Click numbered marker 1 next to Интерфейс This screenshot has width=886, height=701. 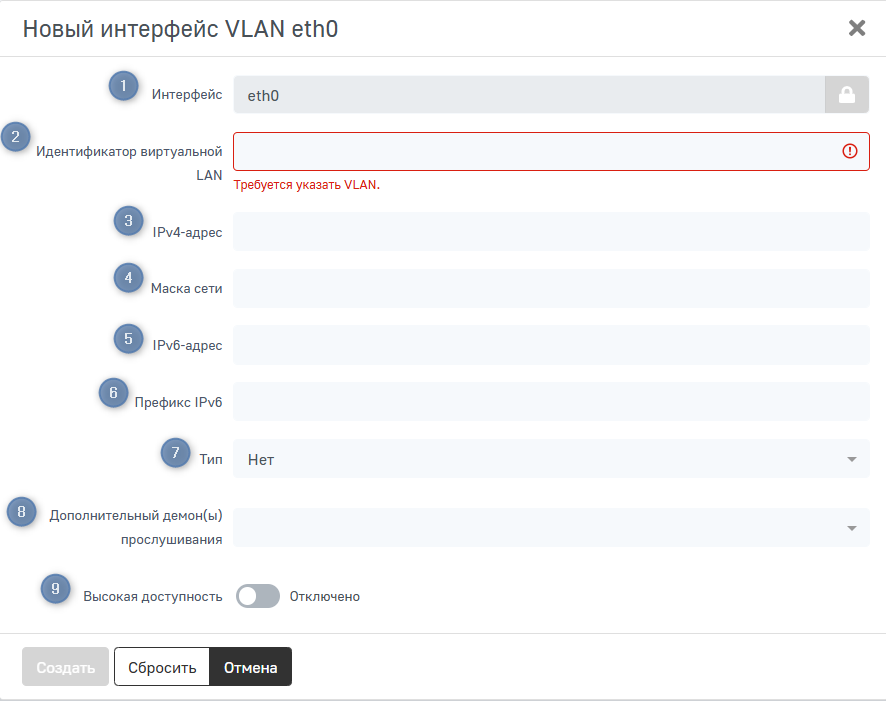pos(123,86)
